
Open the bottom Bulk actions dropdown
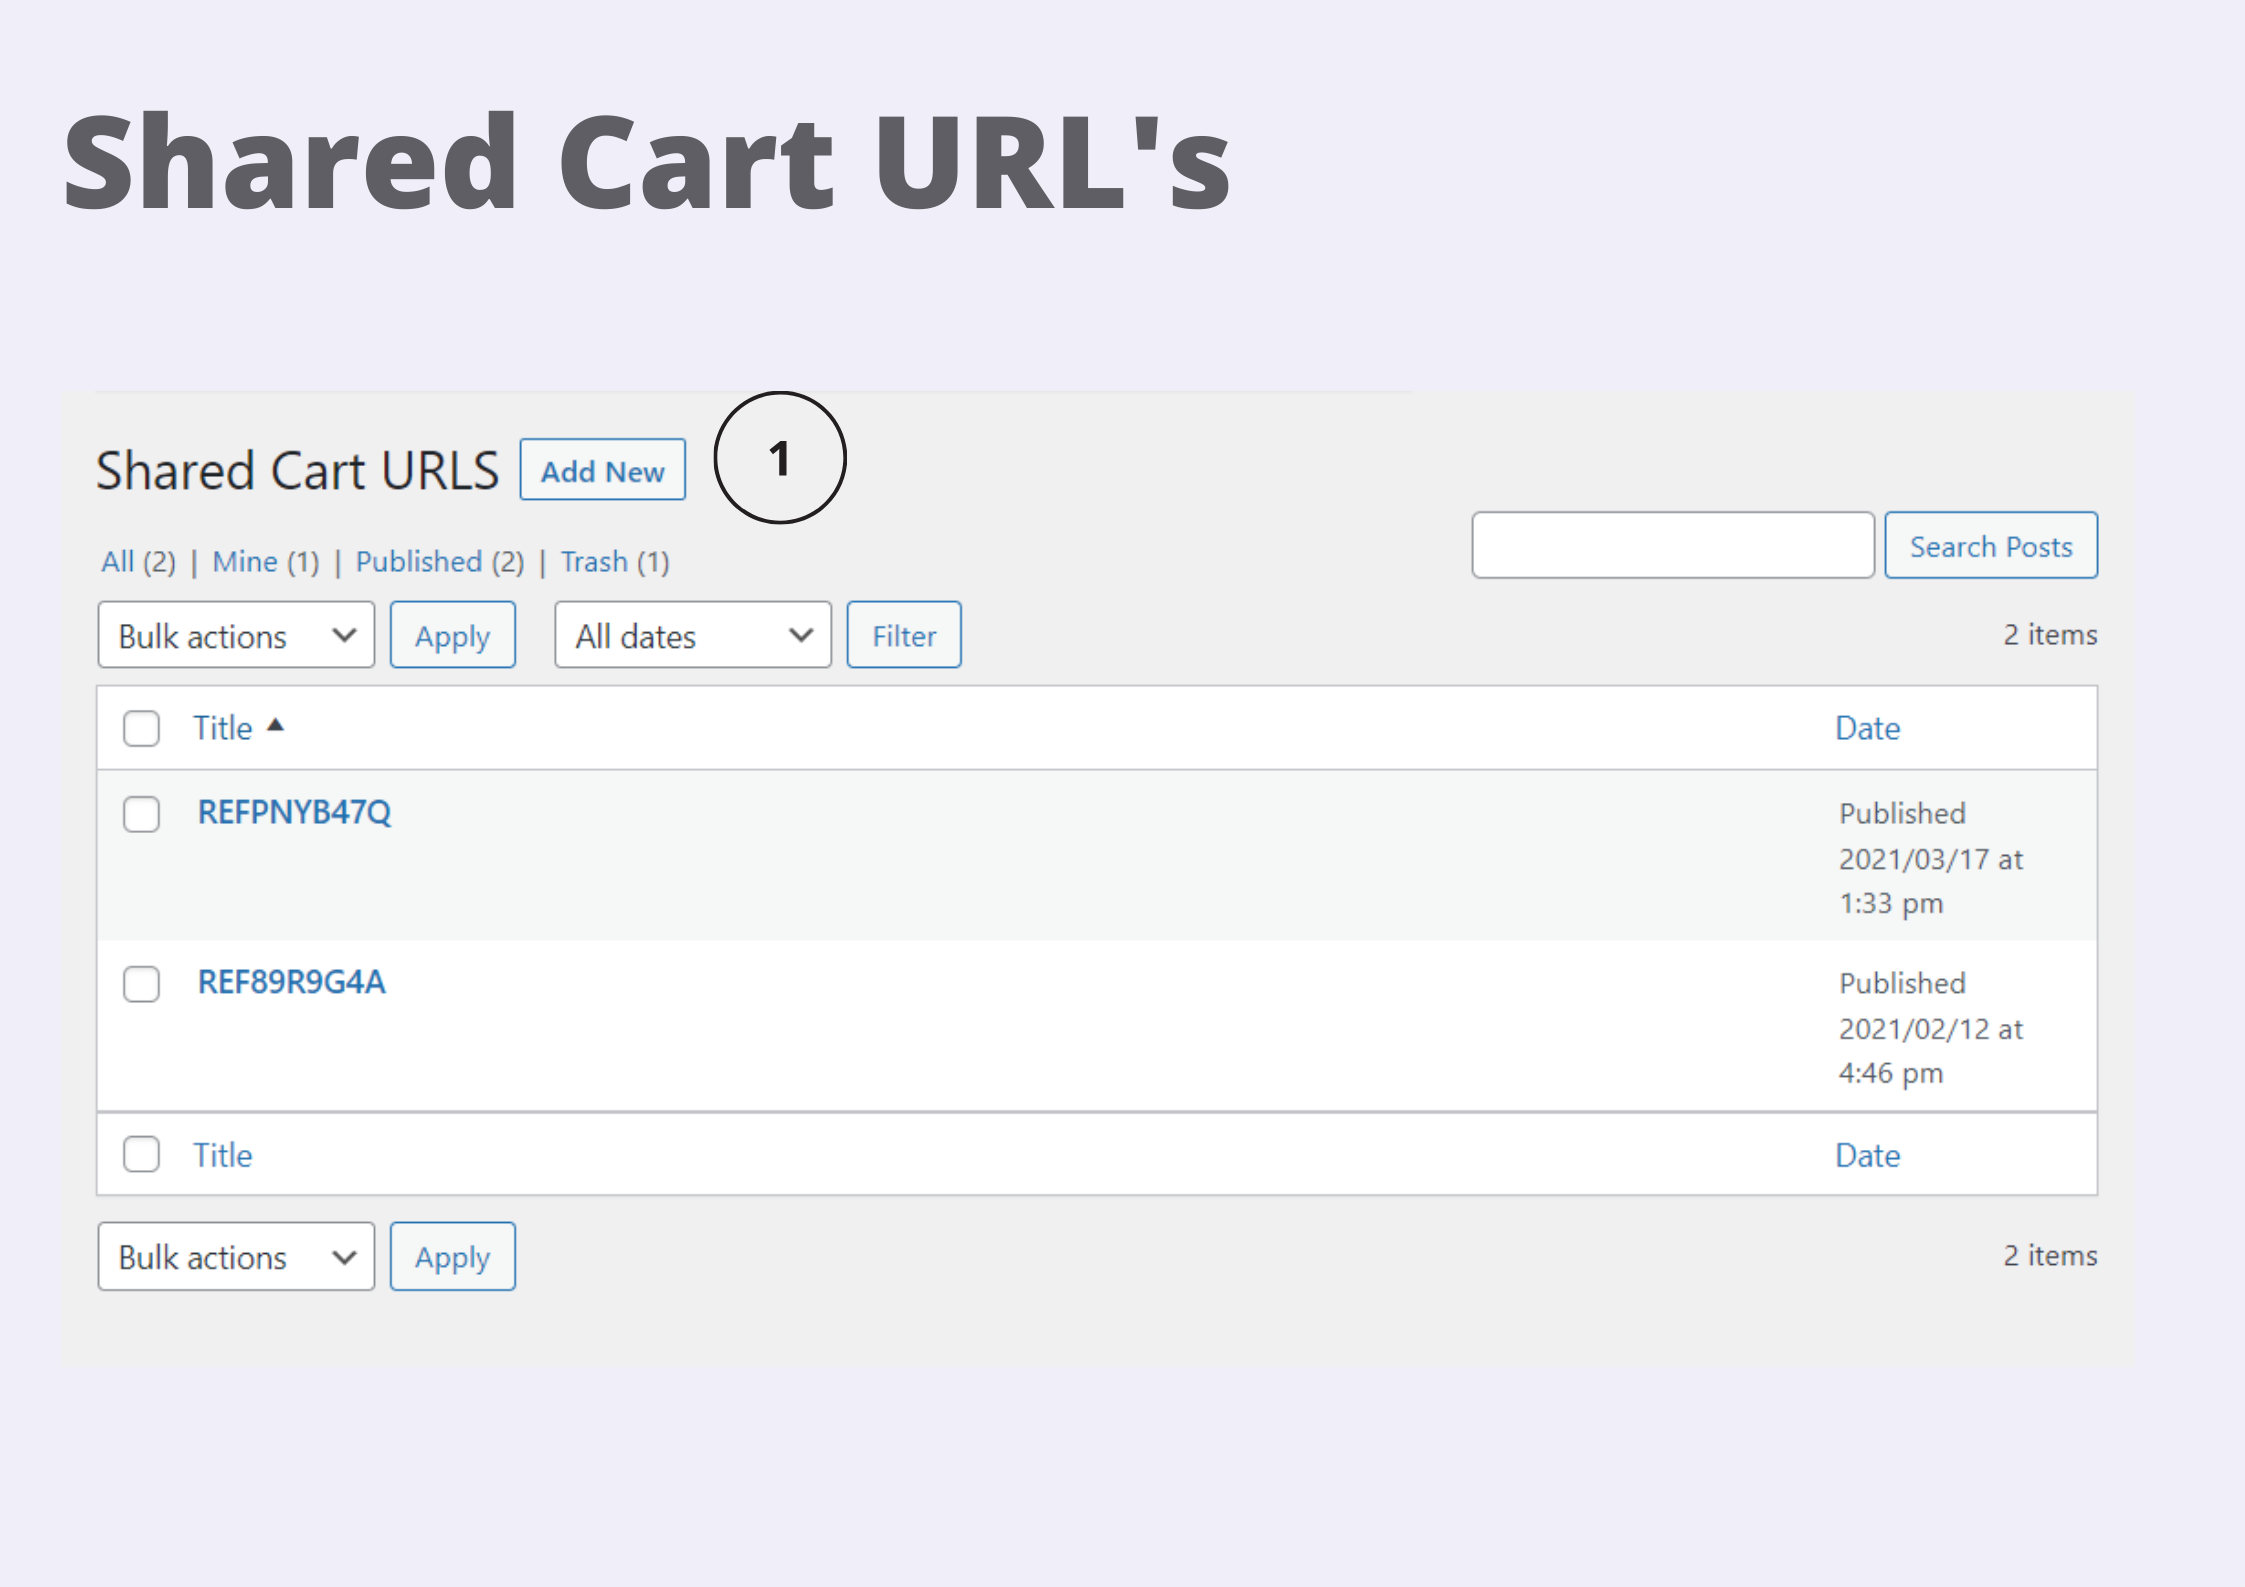[x=235, y=1256]
